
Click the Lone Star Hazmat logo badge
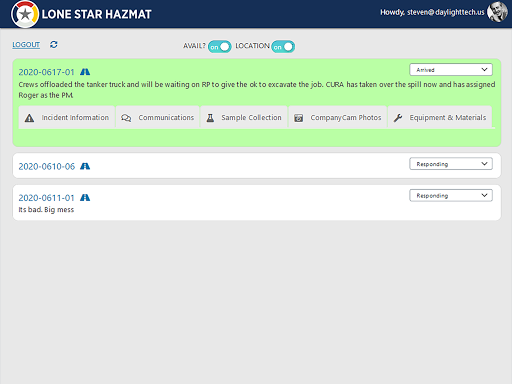pos(25,14)
